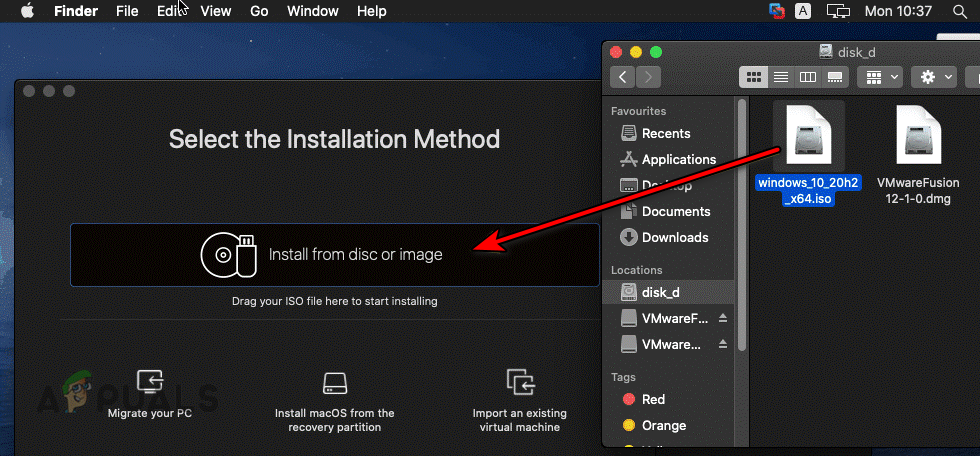Viewport: 980px width, 456px height.
Task: Open the Window menu
Action: tap(312, 11)
